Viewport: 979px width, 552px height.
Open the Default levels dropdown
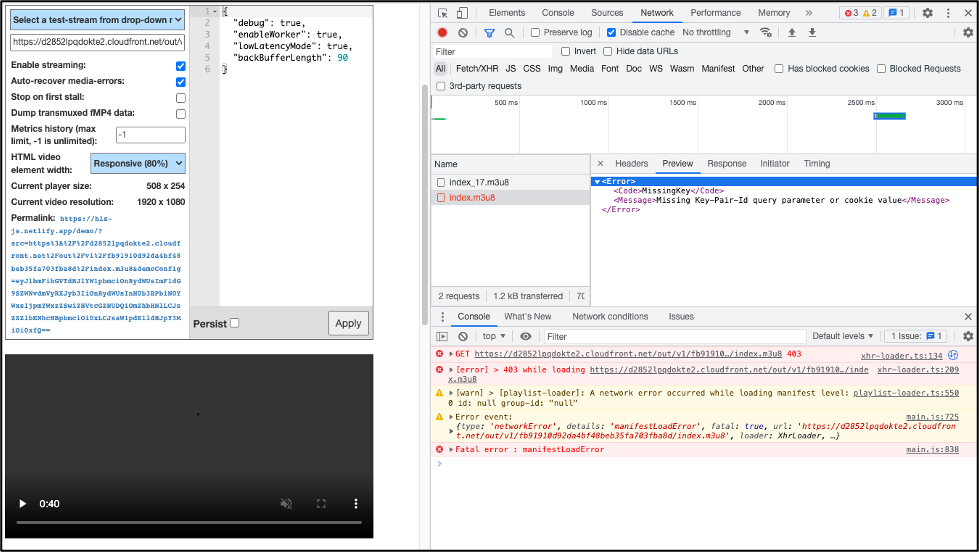843,337
